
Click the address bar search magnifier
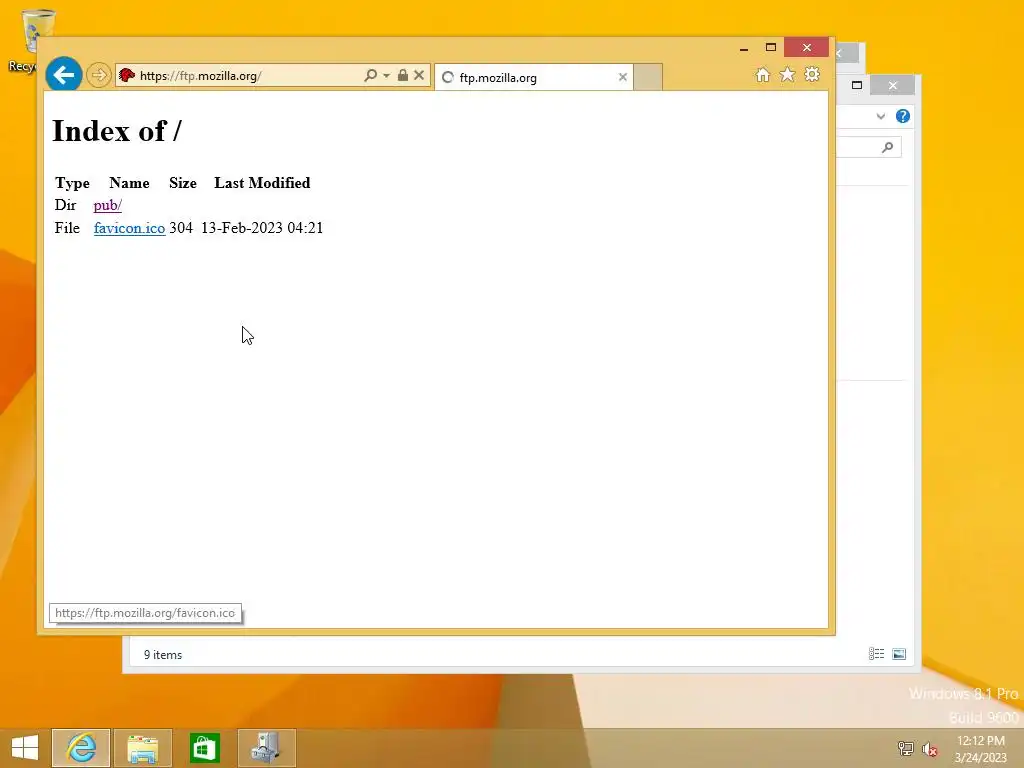pos(370,76)
